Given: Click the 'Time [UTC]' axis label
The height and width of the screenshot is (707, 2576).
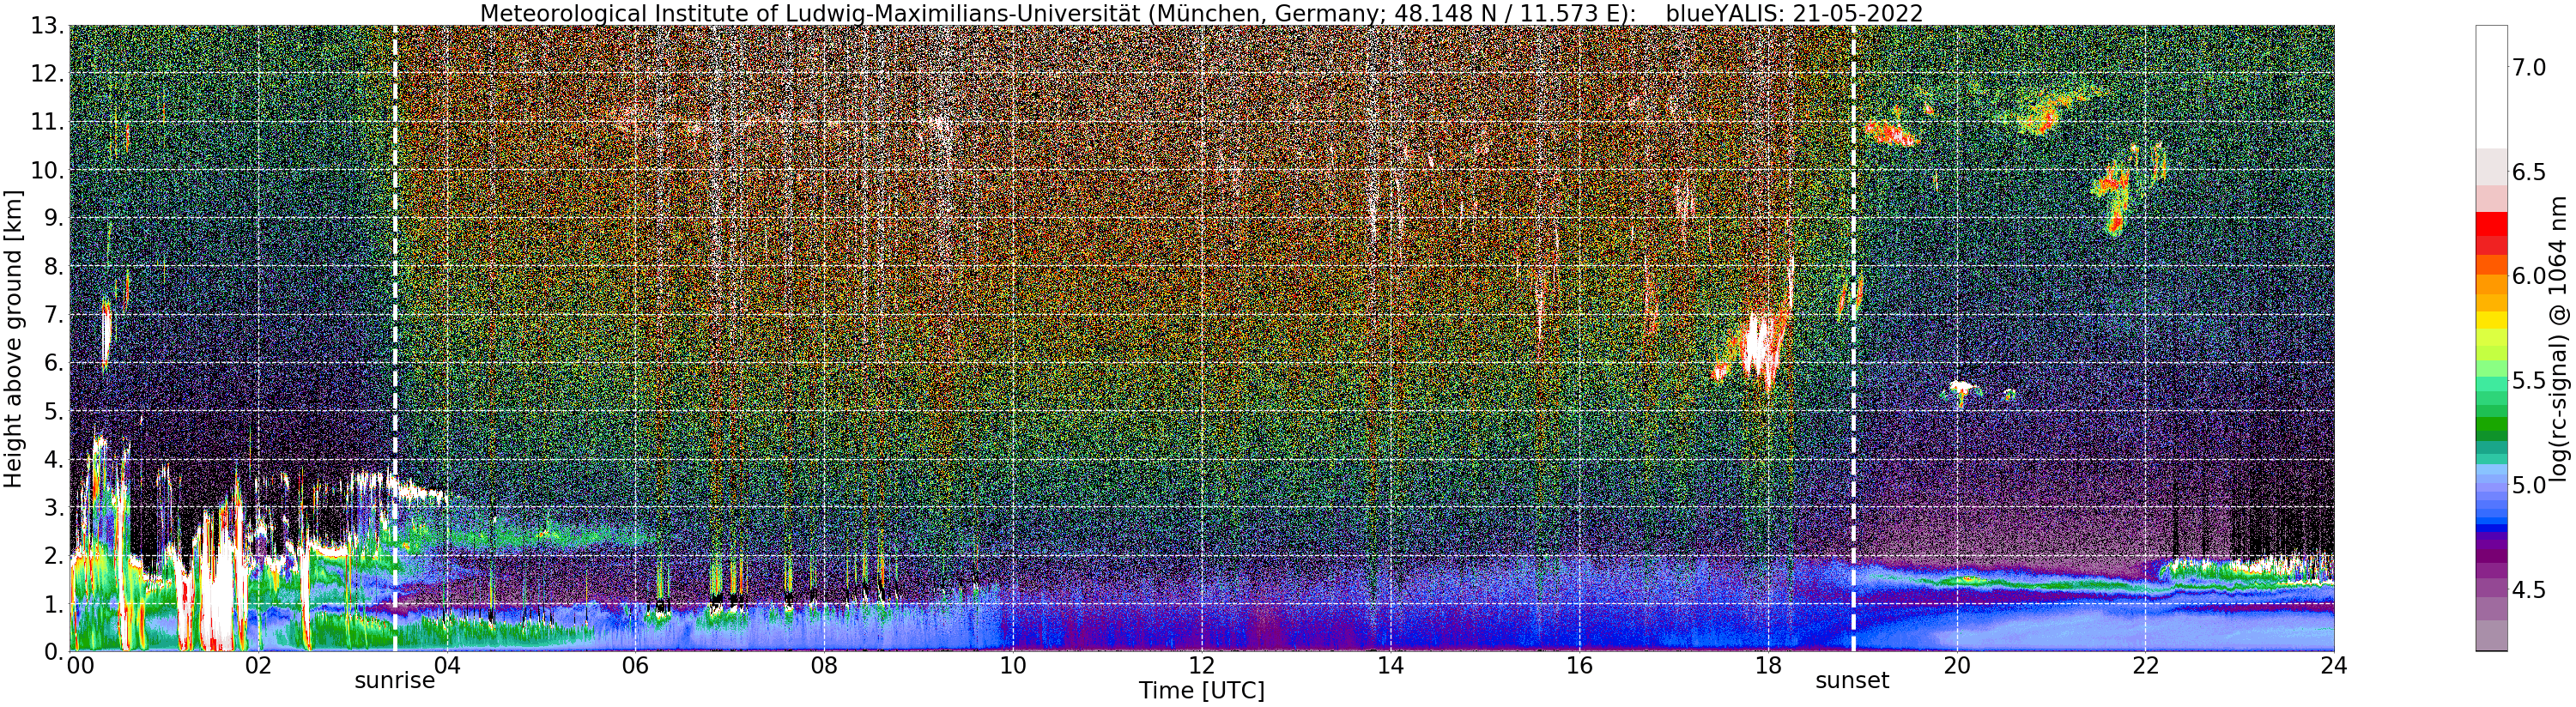Looking at the screenshot, I should pos(1201,690).
